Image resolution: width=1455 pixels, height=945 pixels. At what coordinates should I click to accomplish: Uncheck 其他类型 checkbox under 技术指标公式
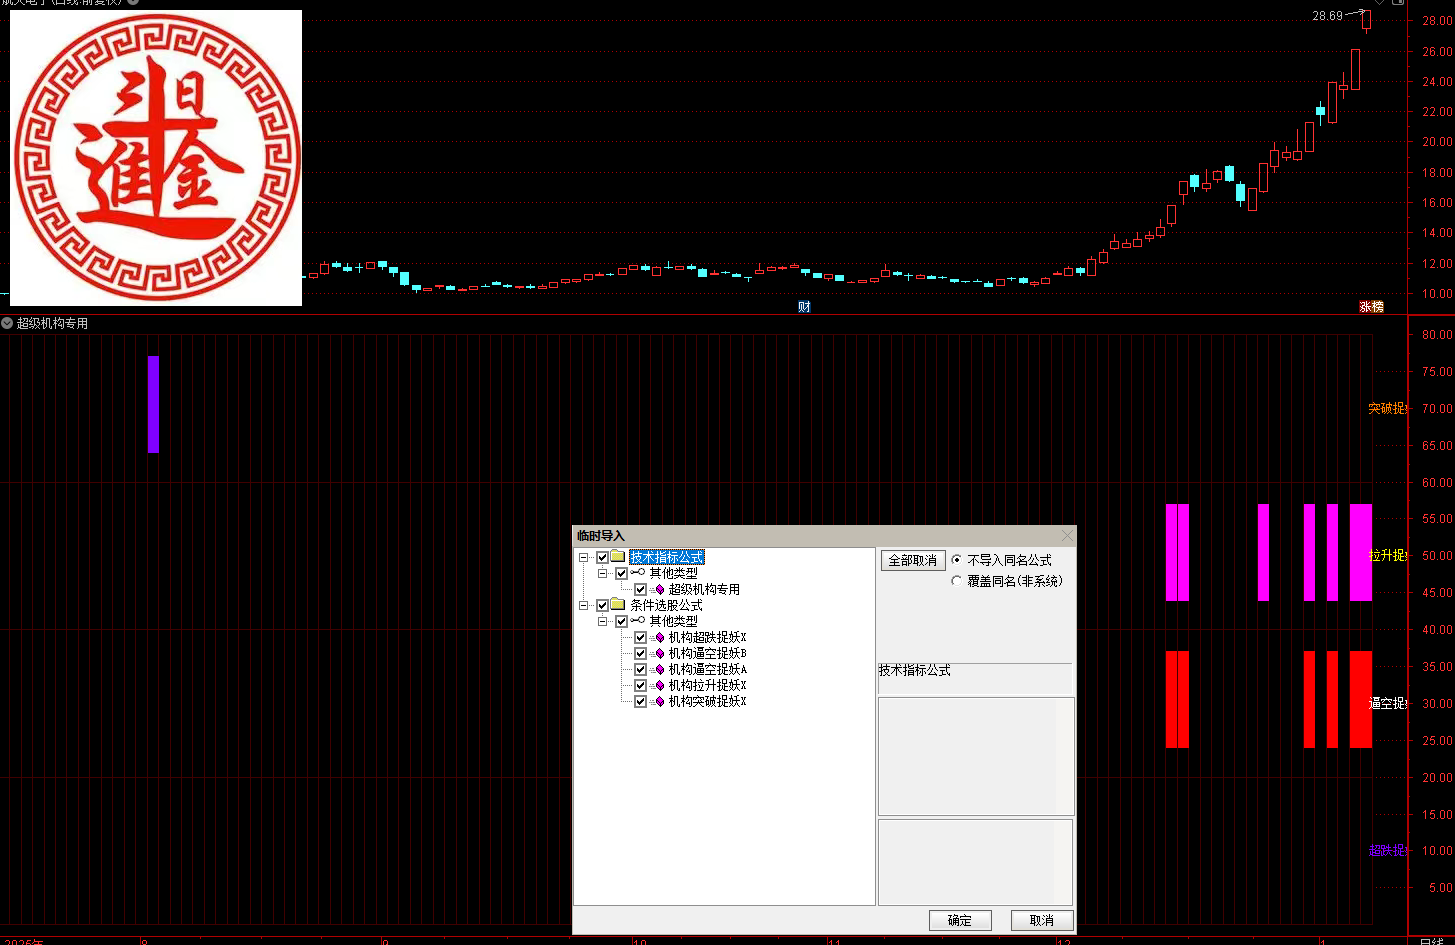pos(621,573)
